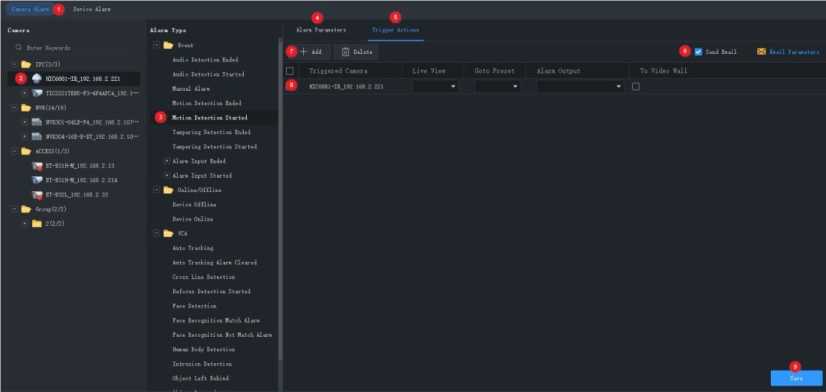Expand the first NVR device node
The image size is (826, 392).
pyautogui.click(x=24, y=122)
